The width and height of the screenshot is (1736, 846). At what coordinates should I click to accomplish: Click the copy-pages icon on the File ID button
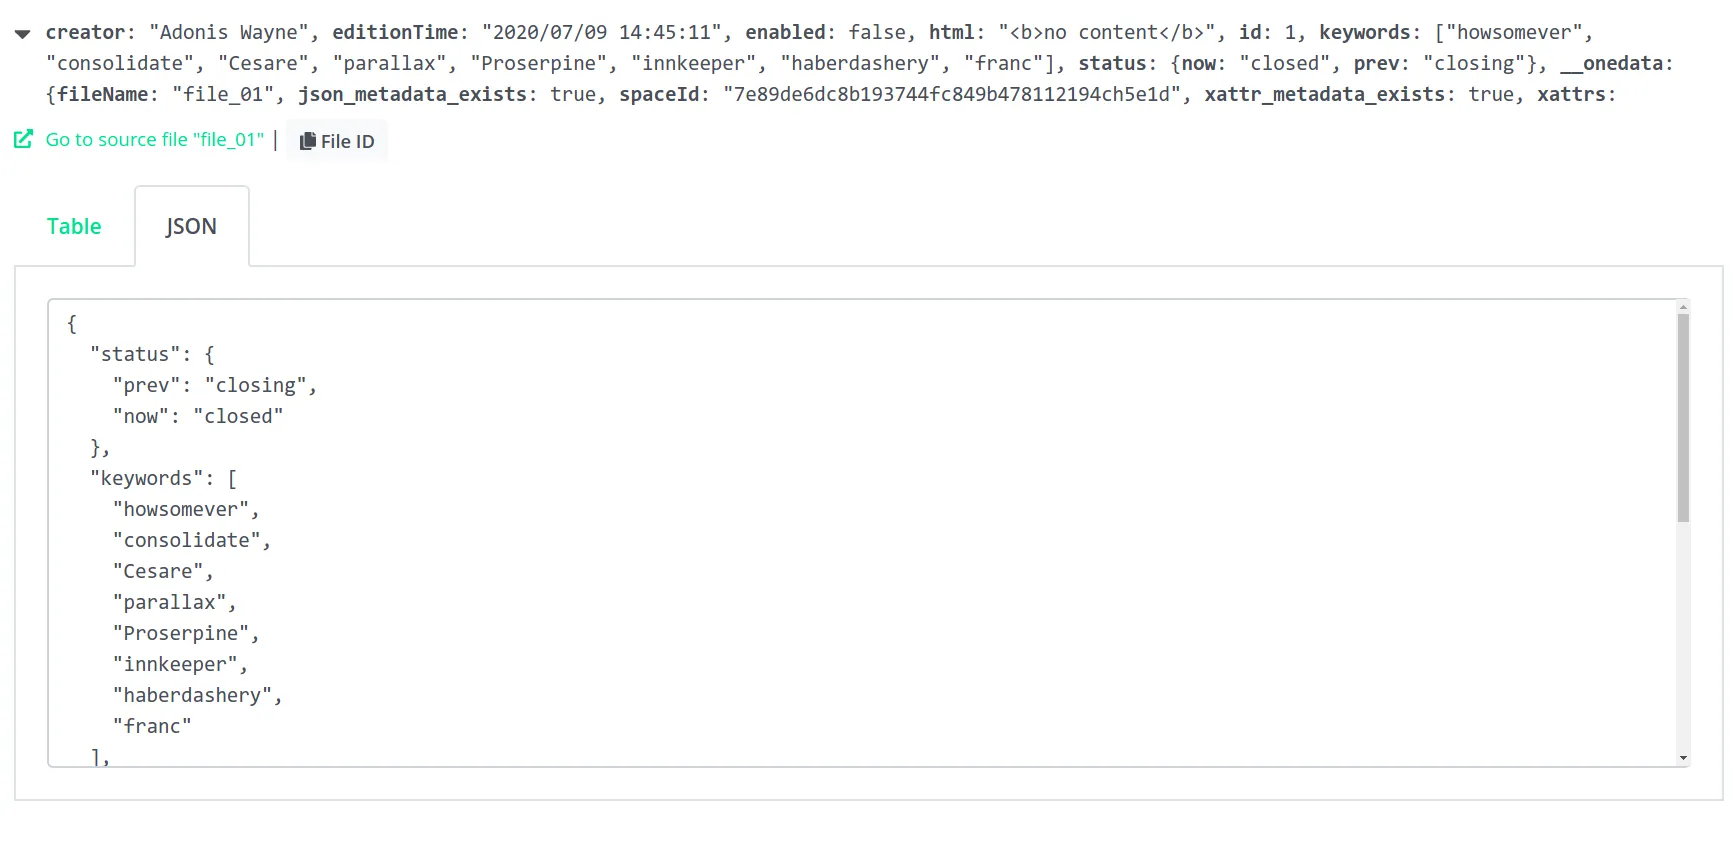pos(307,140)
